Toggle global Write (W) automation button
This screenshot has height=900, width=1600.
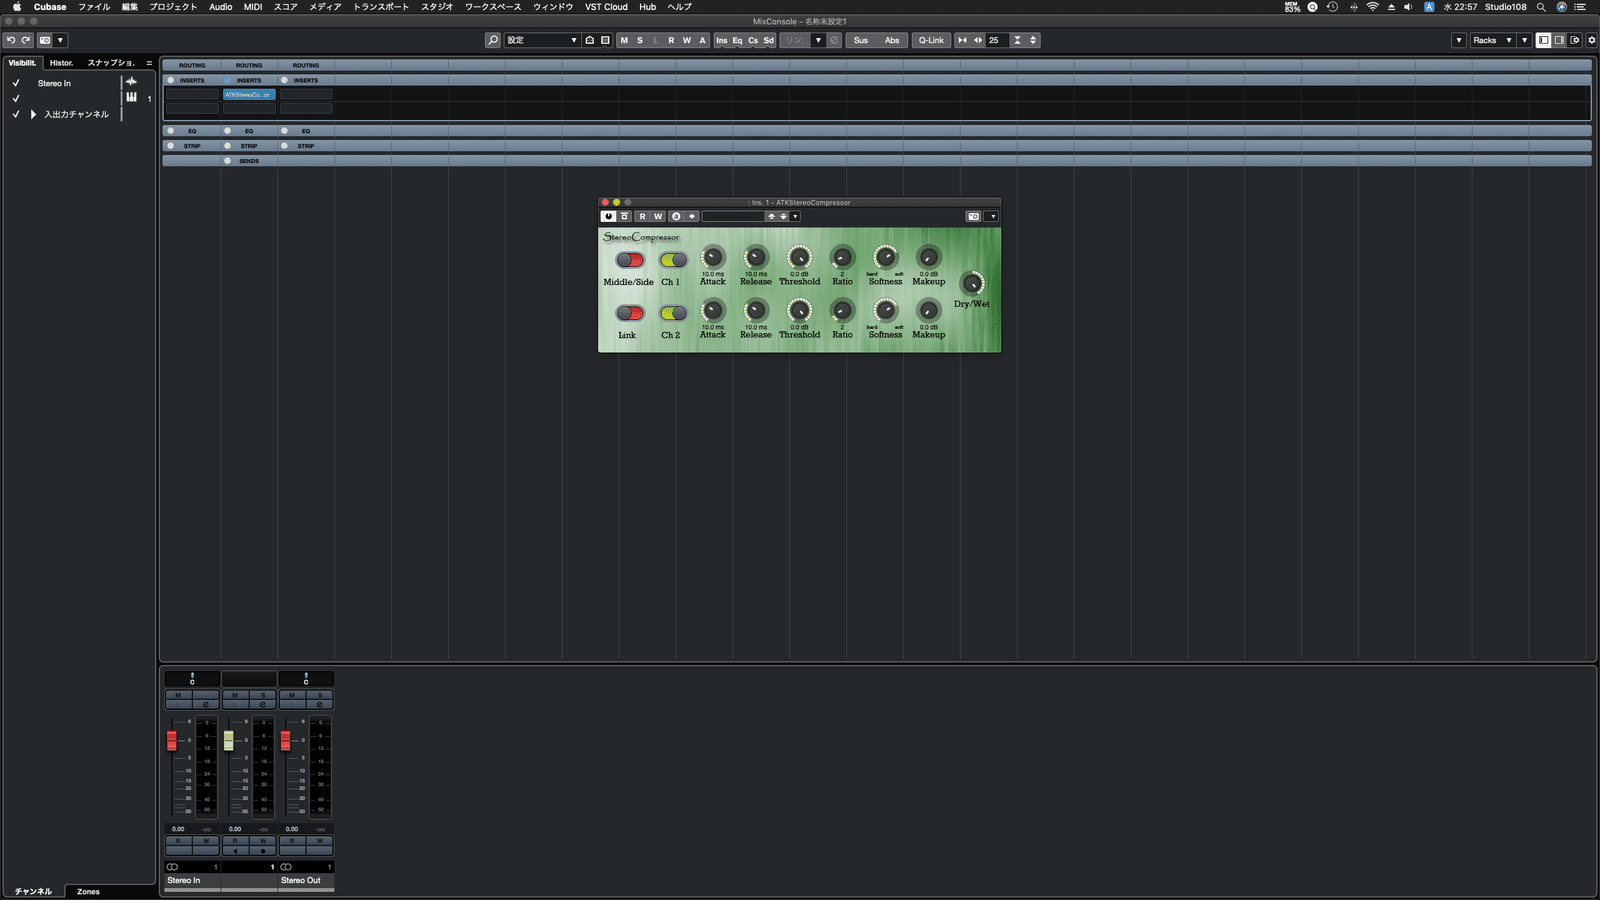point(686,40)
